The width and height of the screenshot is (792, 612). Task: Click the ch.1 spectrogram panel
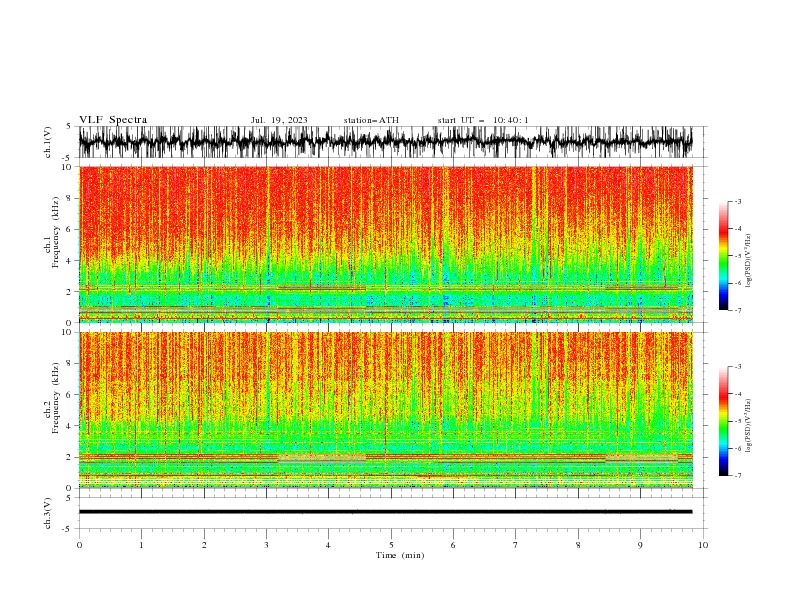386,244
